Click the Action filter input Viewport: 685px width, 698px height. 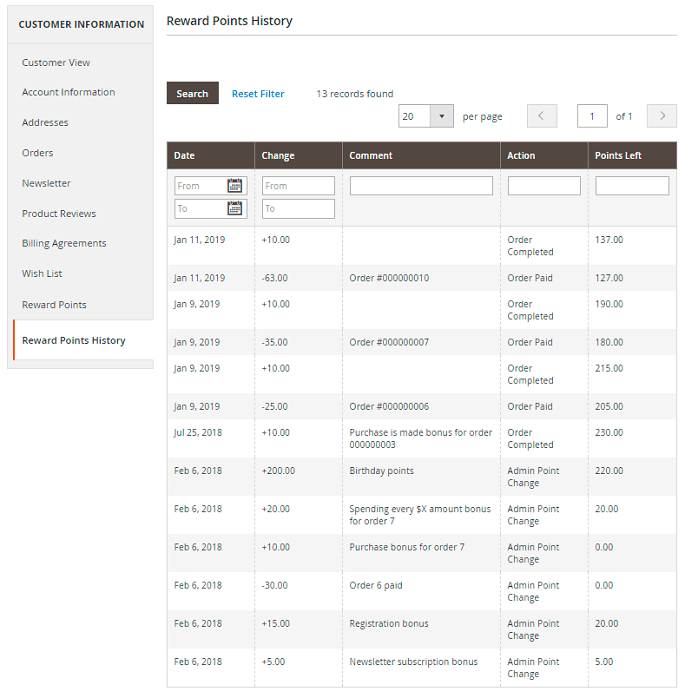pos(544,186)
